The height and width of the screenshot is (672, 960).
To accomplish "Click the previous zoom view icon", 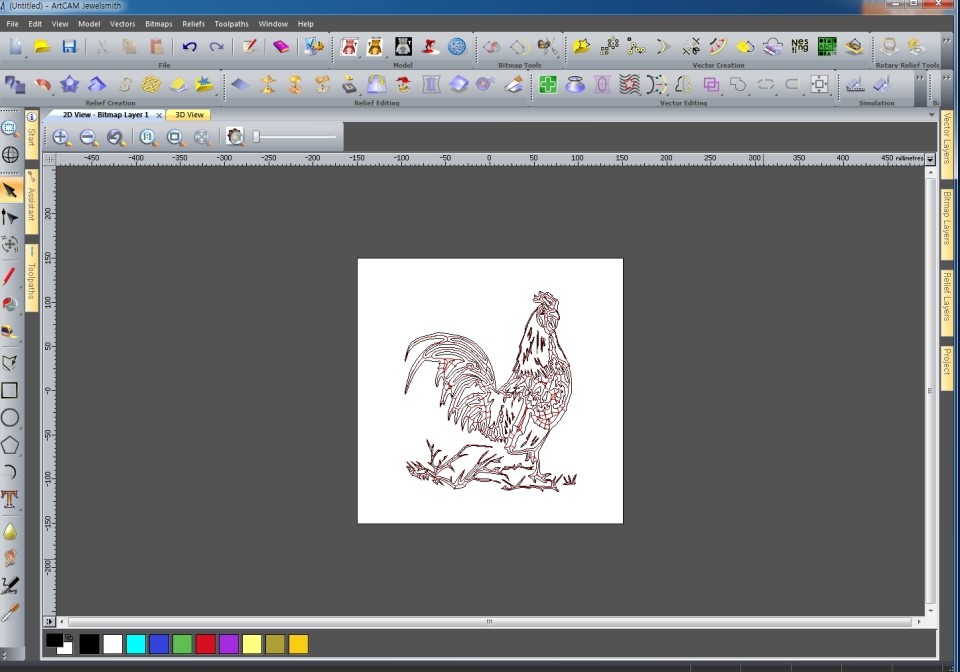I will [116, 137].
